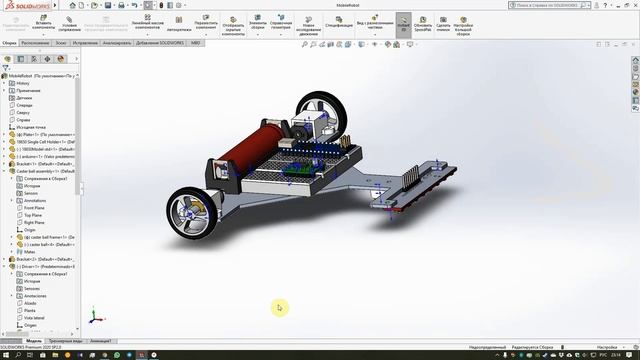Open ConfigurationManager tab in left panel
Viewport: 640px width, 360px height.
click(34, 59)
